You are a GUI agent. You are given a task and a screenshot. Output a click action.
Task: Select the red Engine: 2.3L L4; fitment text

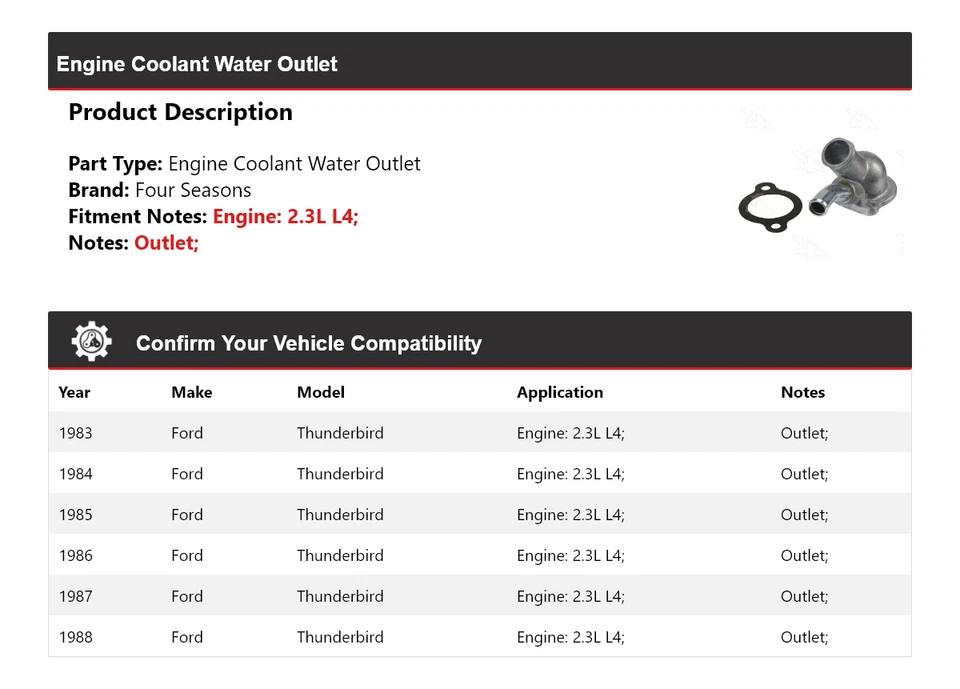pos(285,216)
